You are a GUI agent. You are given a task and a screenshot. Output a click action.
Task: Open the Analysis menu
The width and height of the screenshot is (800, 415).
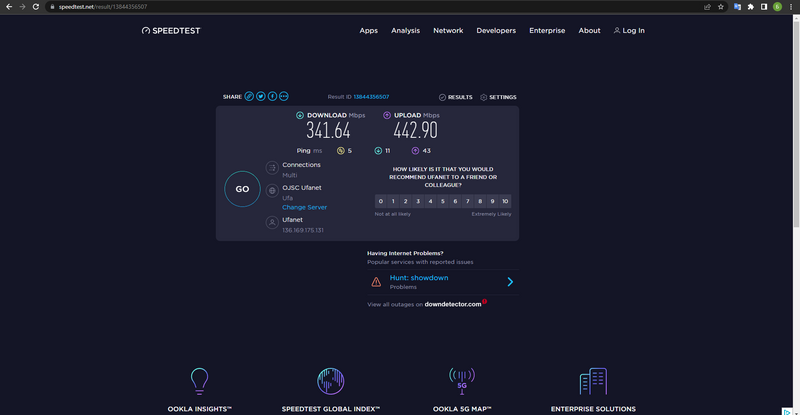coord(406,31)
